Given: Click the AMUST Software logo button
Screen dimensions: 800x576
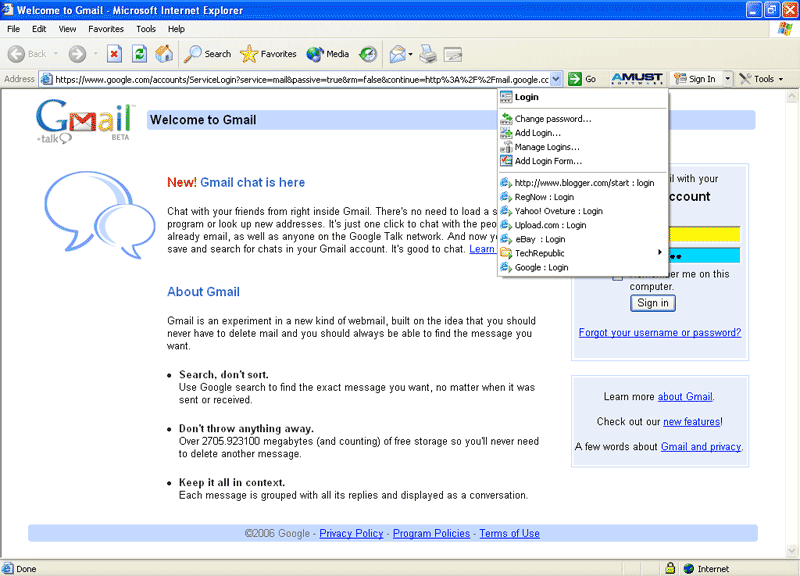Looking at the screenshot, I should (637, 79).
